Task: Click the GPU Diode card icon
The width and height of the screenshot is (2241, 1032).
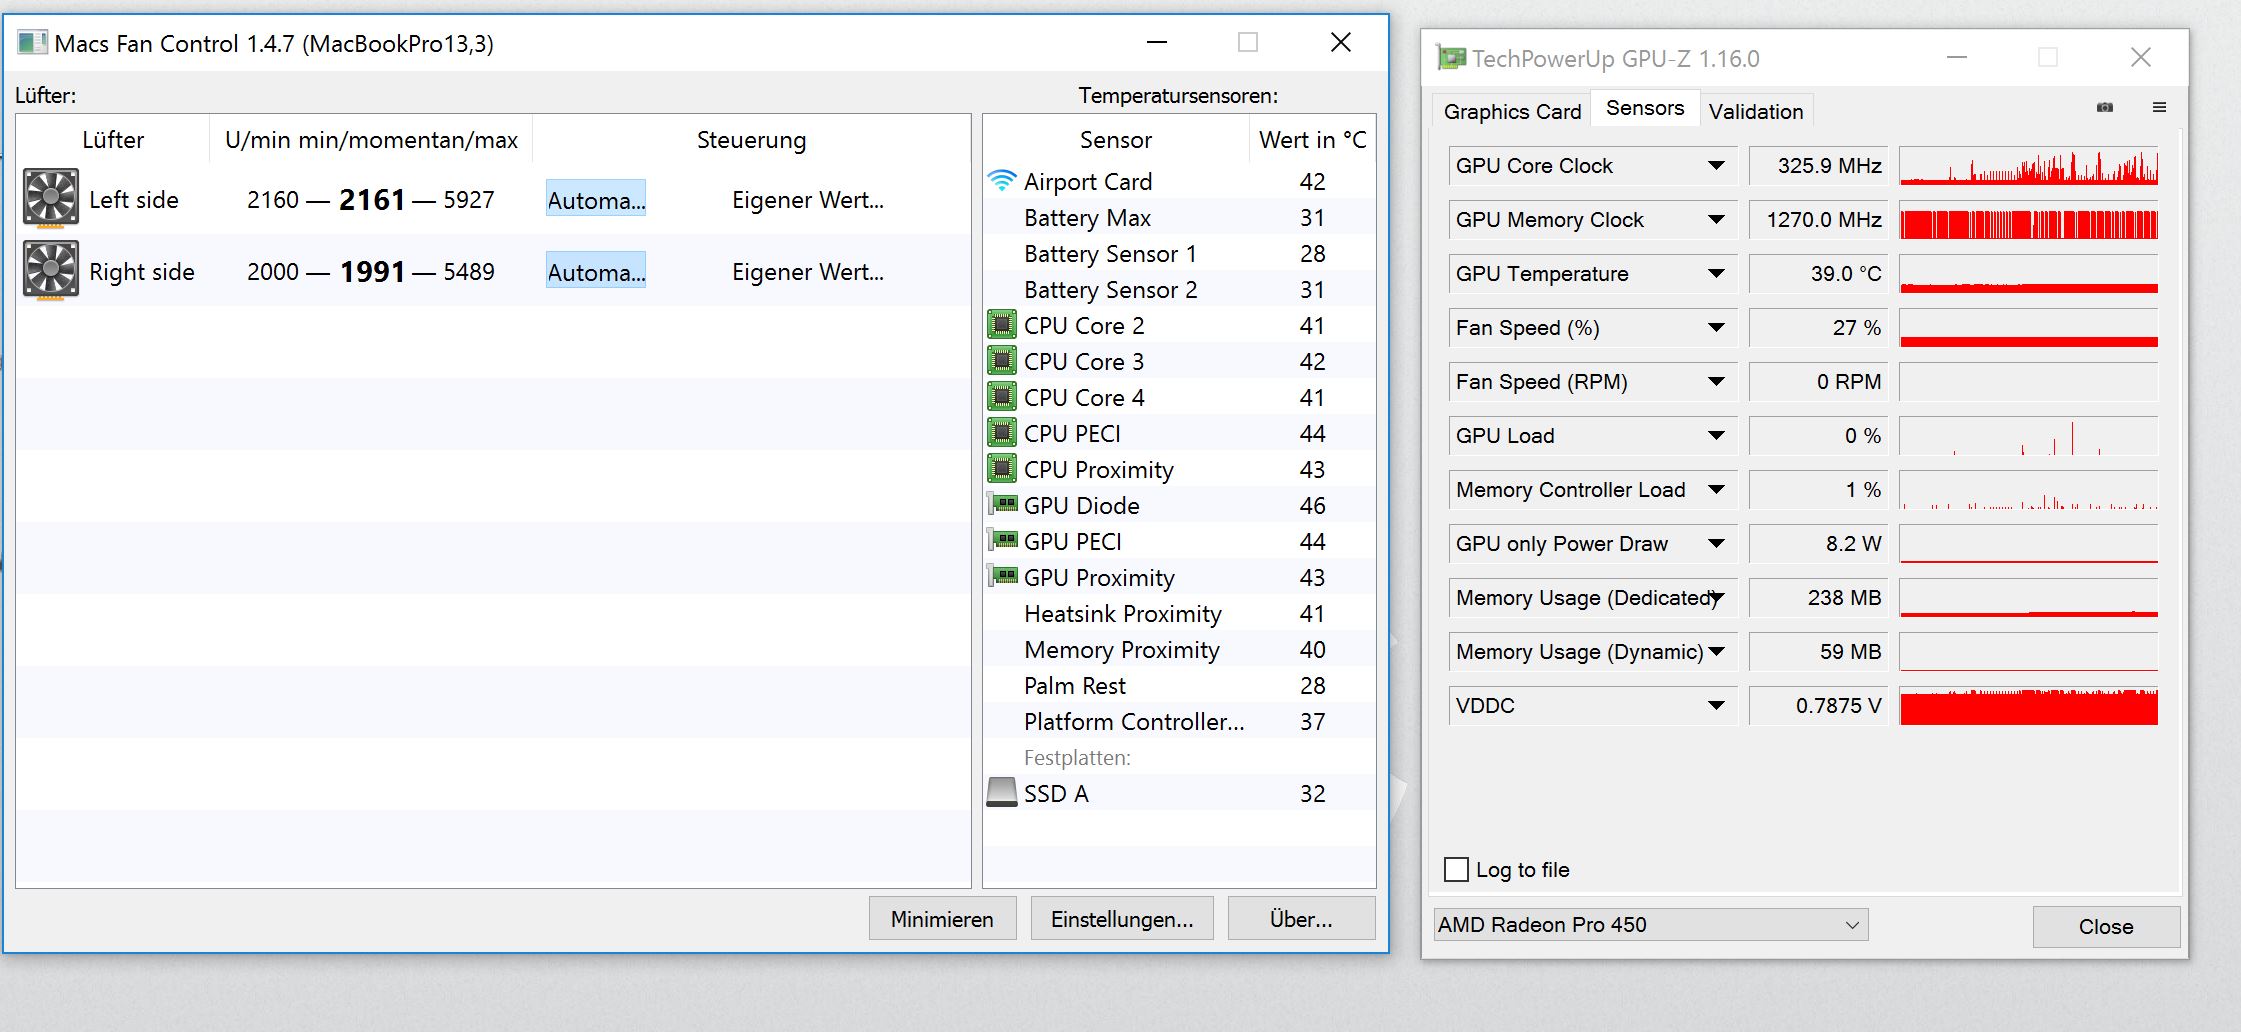Action: (1002, 504)
